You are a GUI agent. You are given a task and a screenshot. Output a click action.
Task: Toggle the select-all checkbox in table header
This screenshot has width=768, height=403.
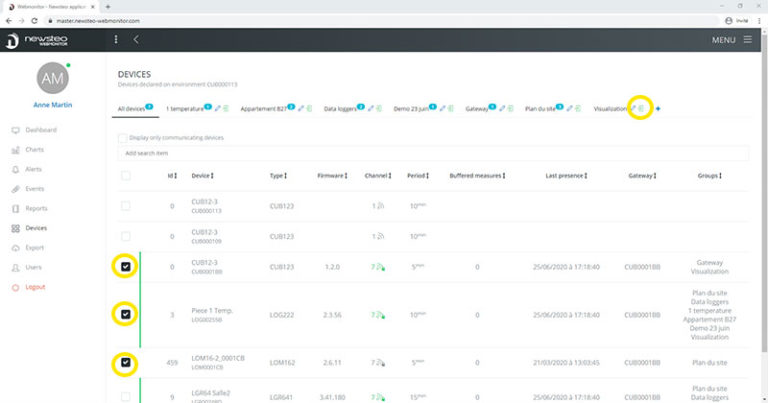point(126,176)
